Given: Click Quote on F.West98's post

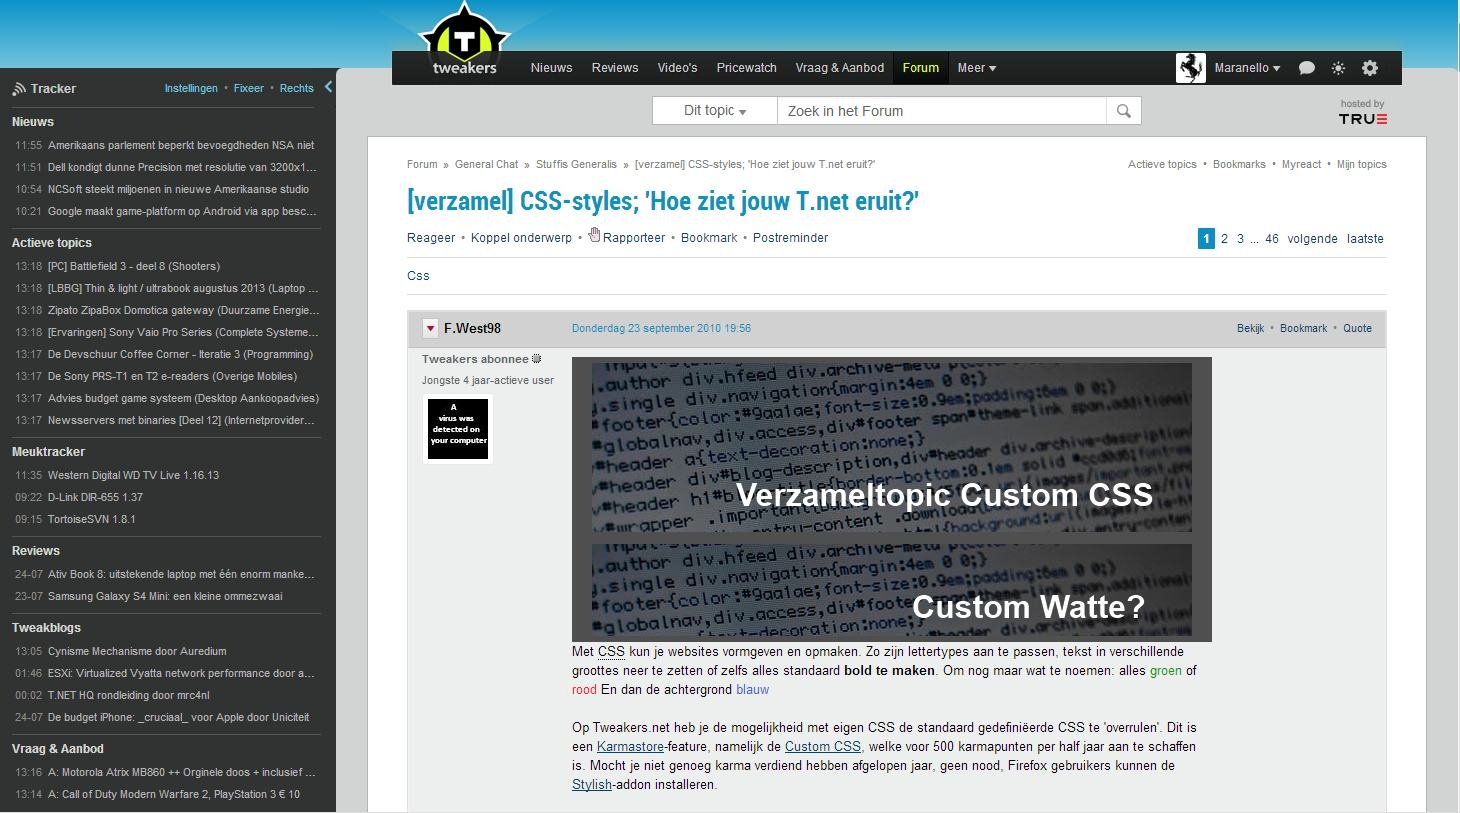Looking at the screenshot, I should click(x=1357, y=328).
